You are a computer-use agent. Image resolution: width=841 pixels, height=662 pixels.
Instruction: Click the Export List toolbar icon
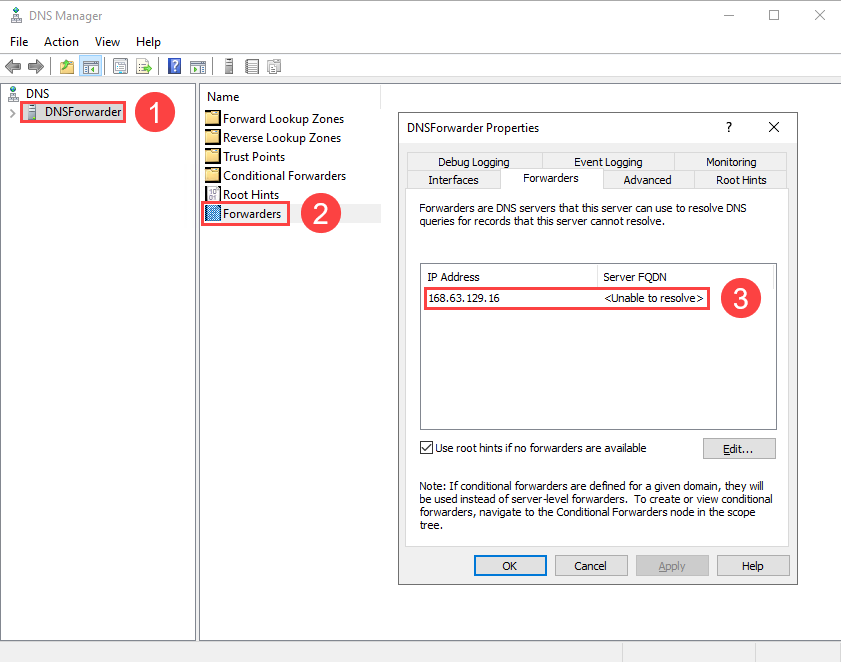[145, 66]
